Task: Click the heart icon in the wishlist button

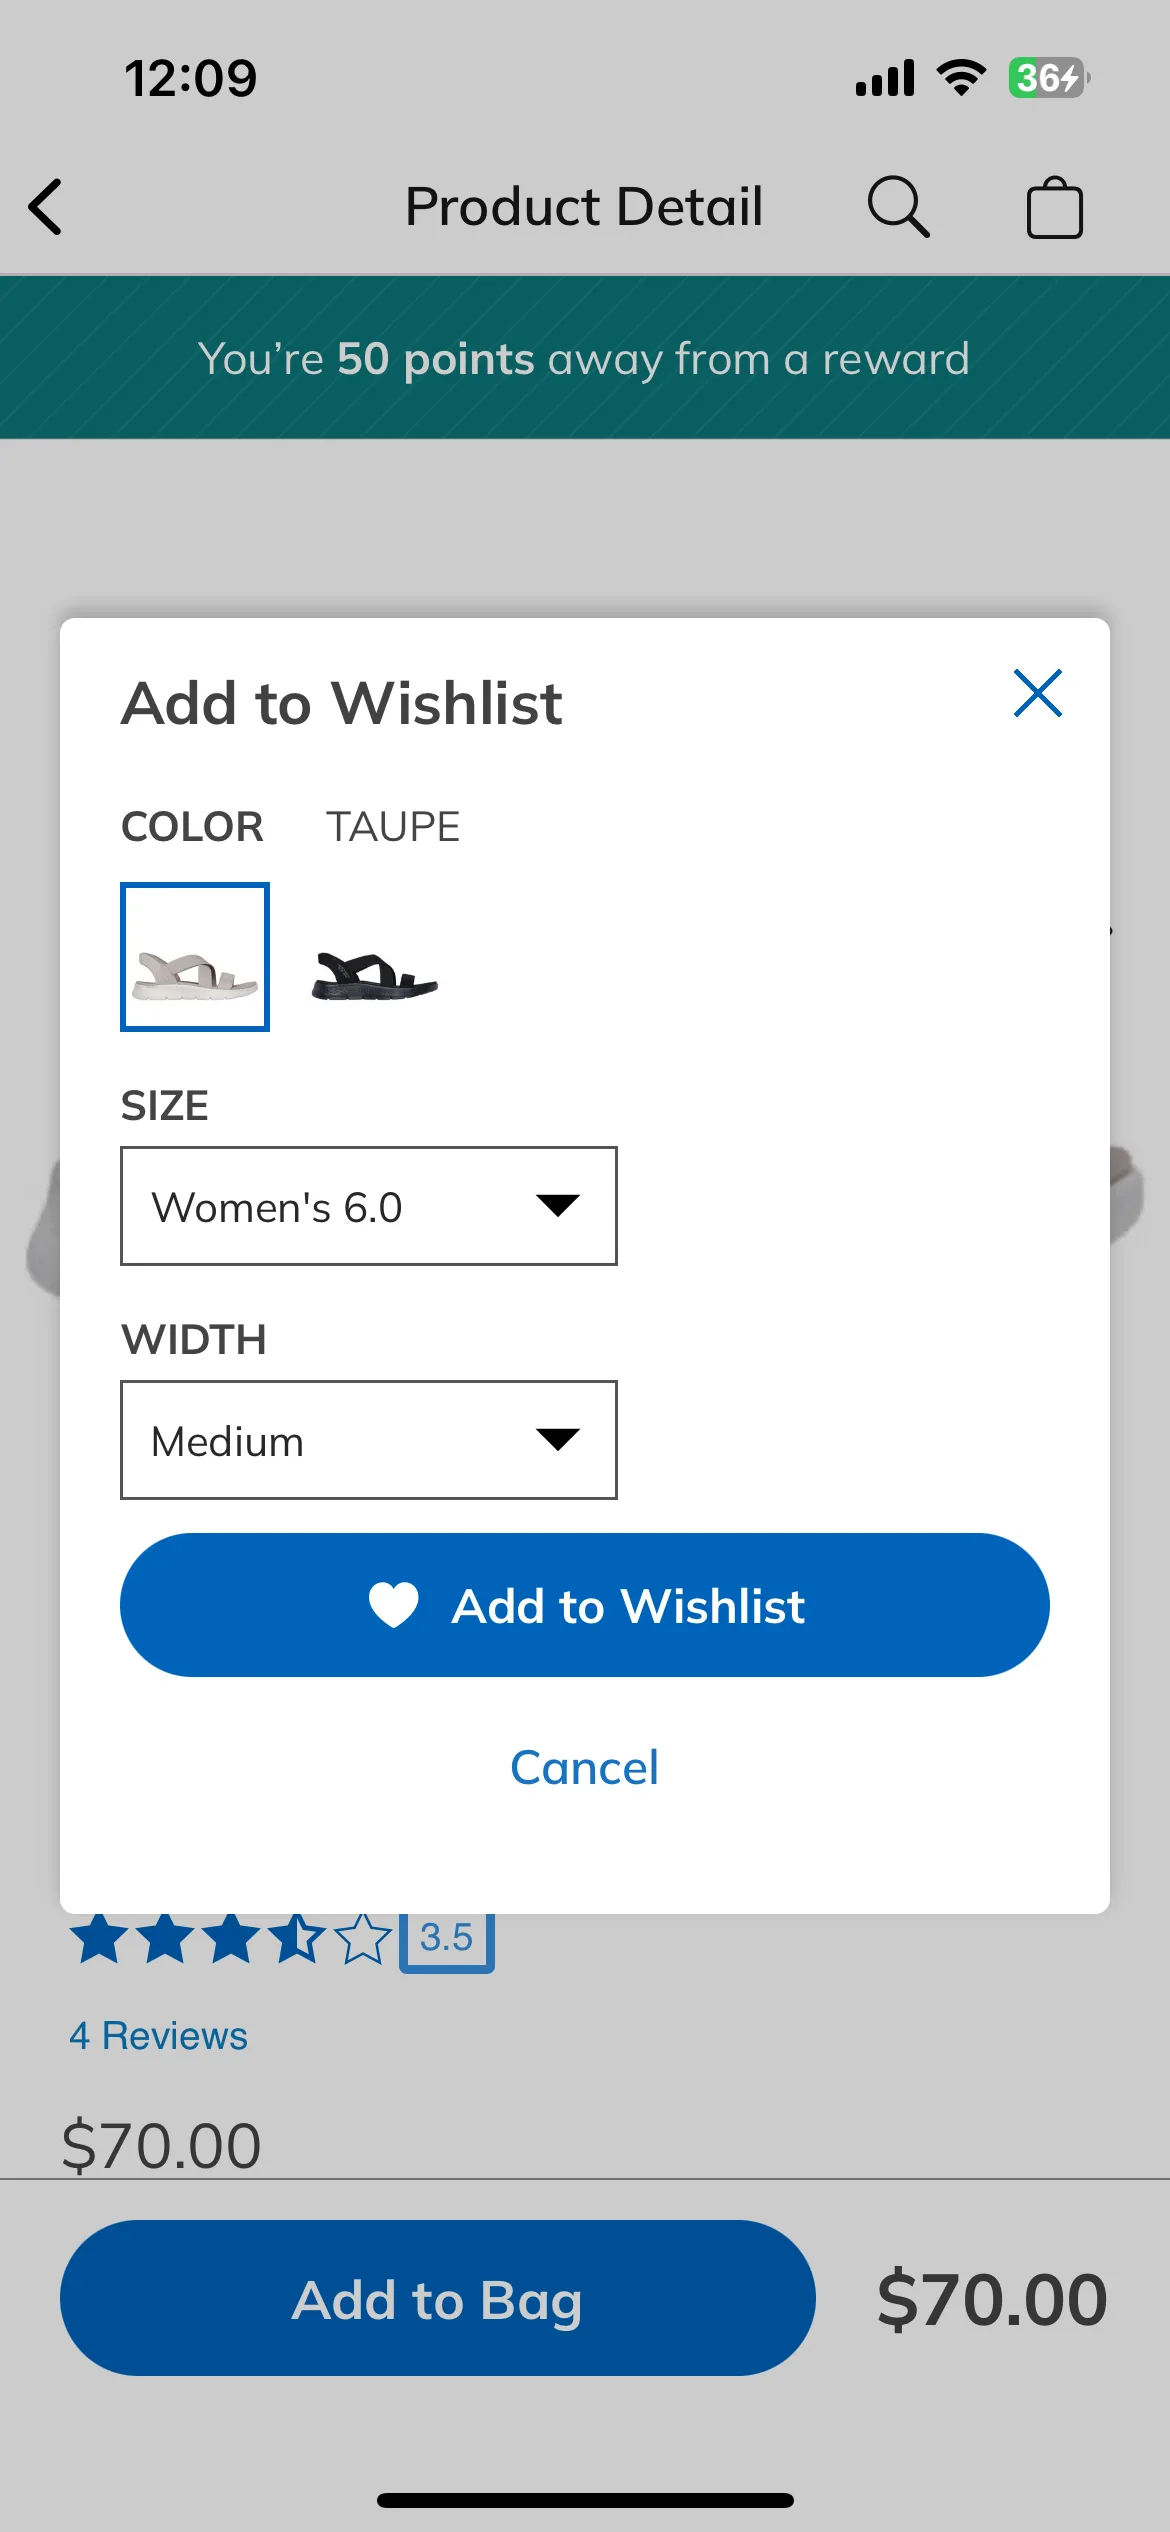Action: click(x=394, y=1605)
